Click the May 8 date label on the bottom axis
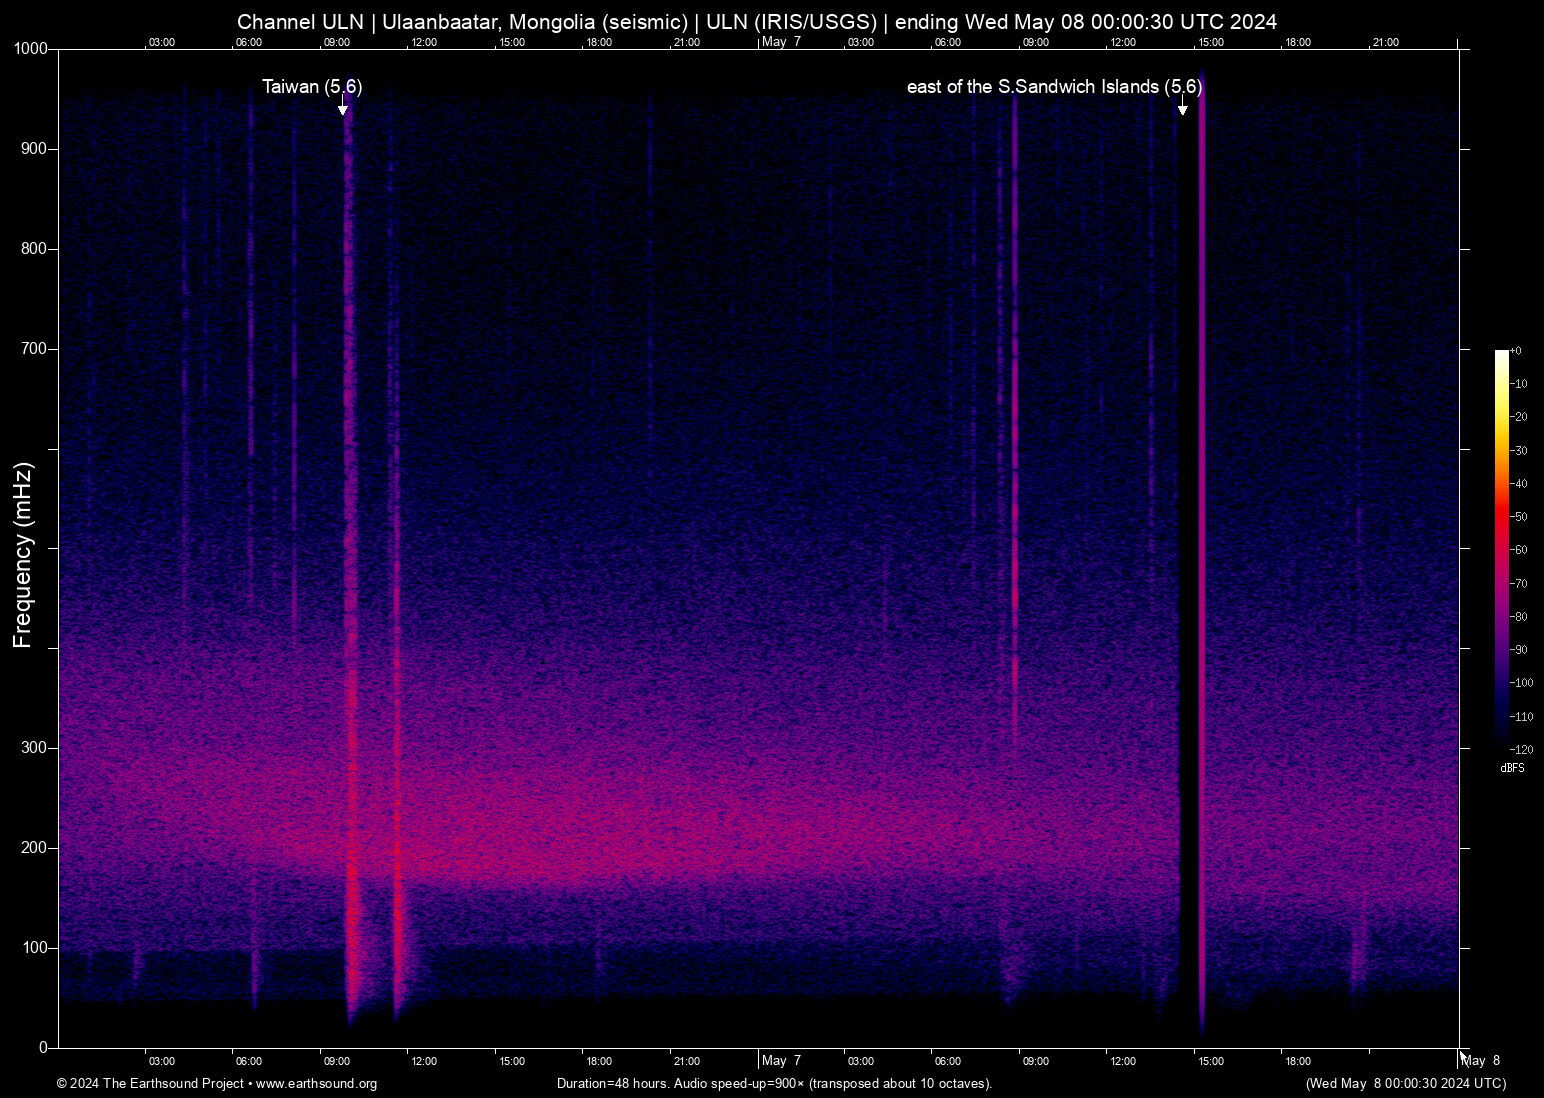1544x1098 pixels. point(1481,1061)
